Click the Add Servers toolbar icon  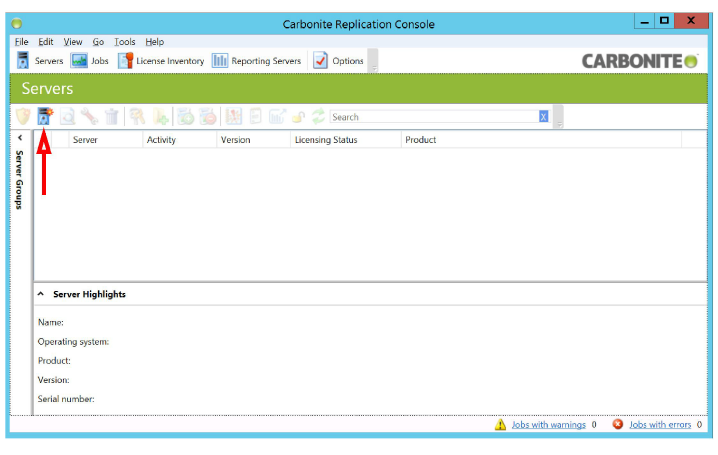(x=45, y=116)
